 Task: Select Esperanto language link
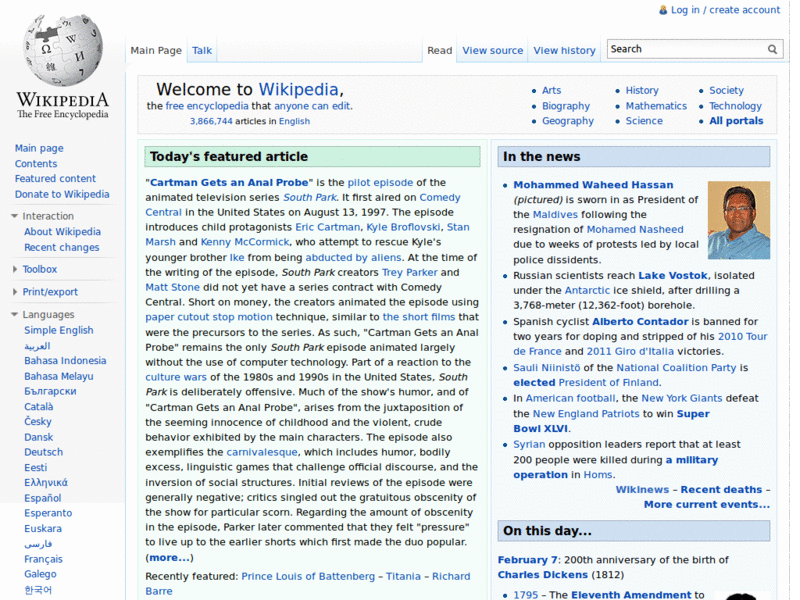pyautogui.click(x=48, y=513)
